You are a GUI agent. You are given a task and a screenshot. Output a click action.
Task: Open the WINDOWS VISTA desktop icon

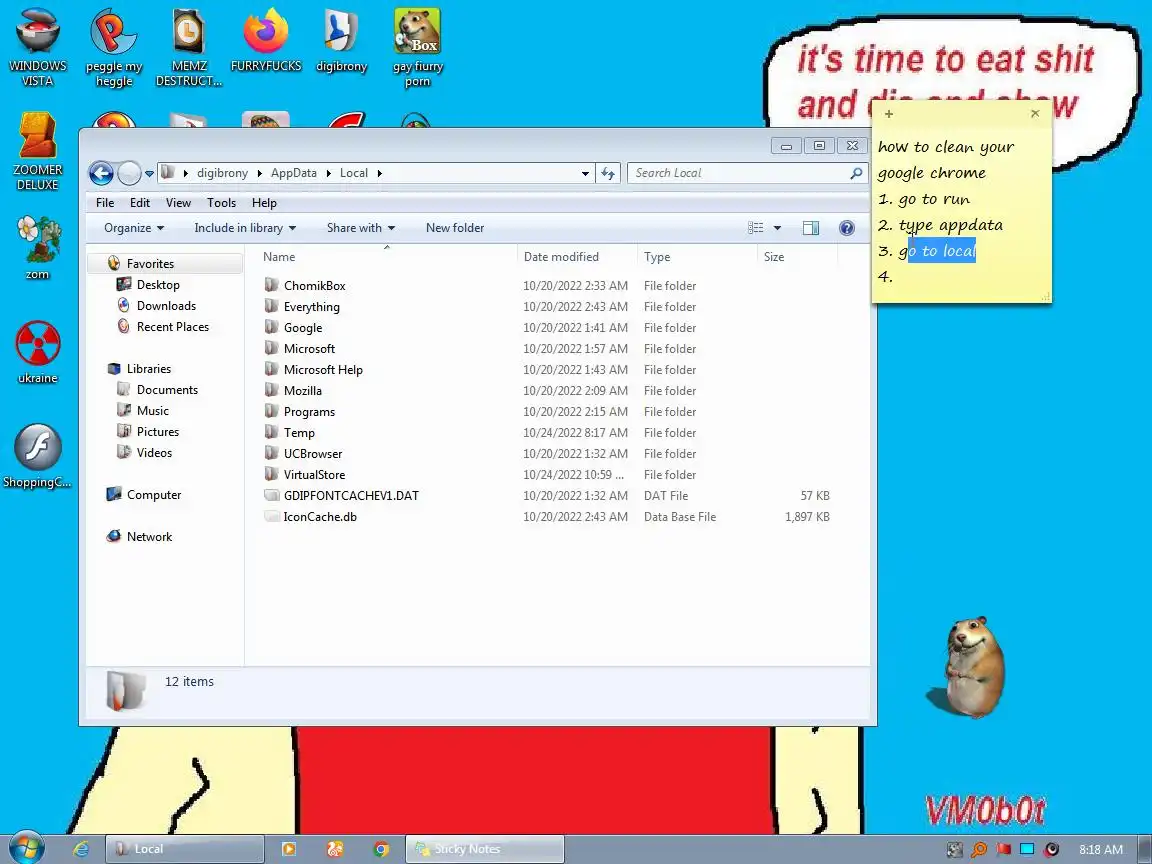pyautogui.click(x=37, y=46)
